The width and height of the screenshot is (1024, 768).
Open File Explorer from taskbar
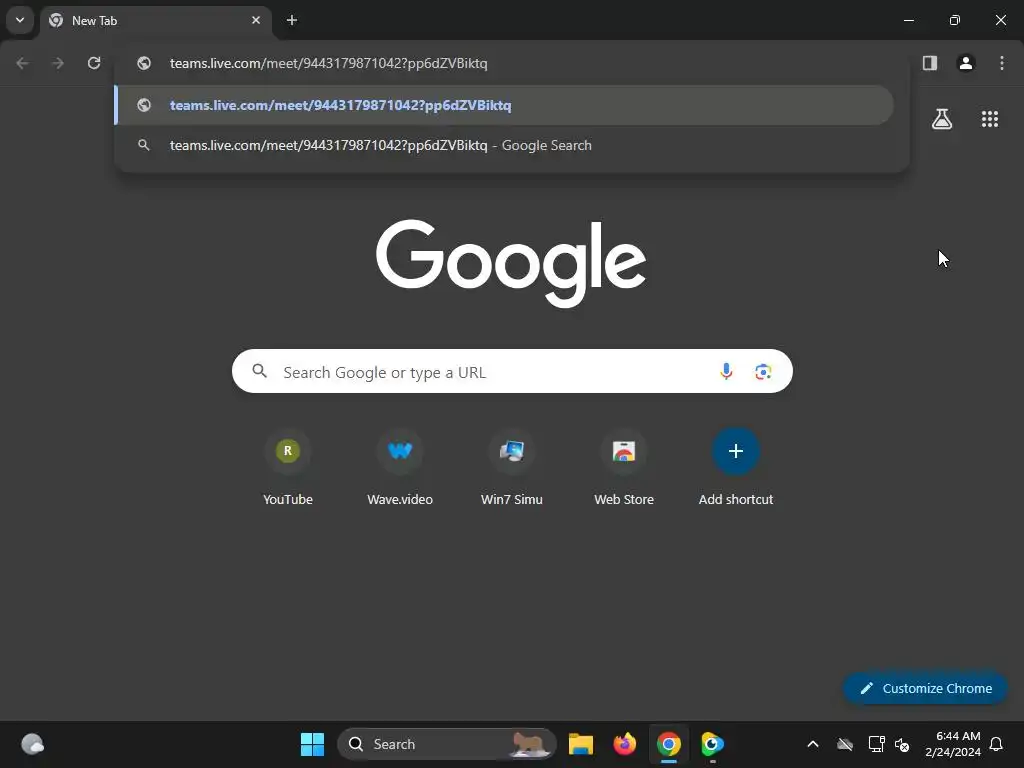581,744
